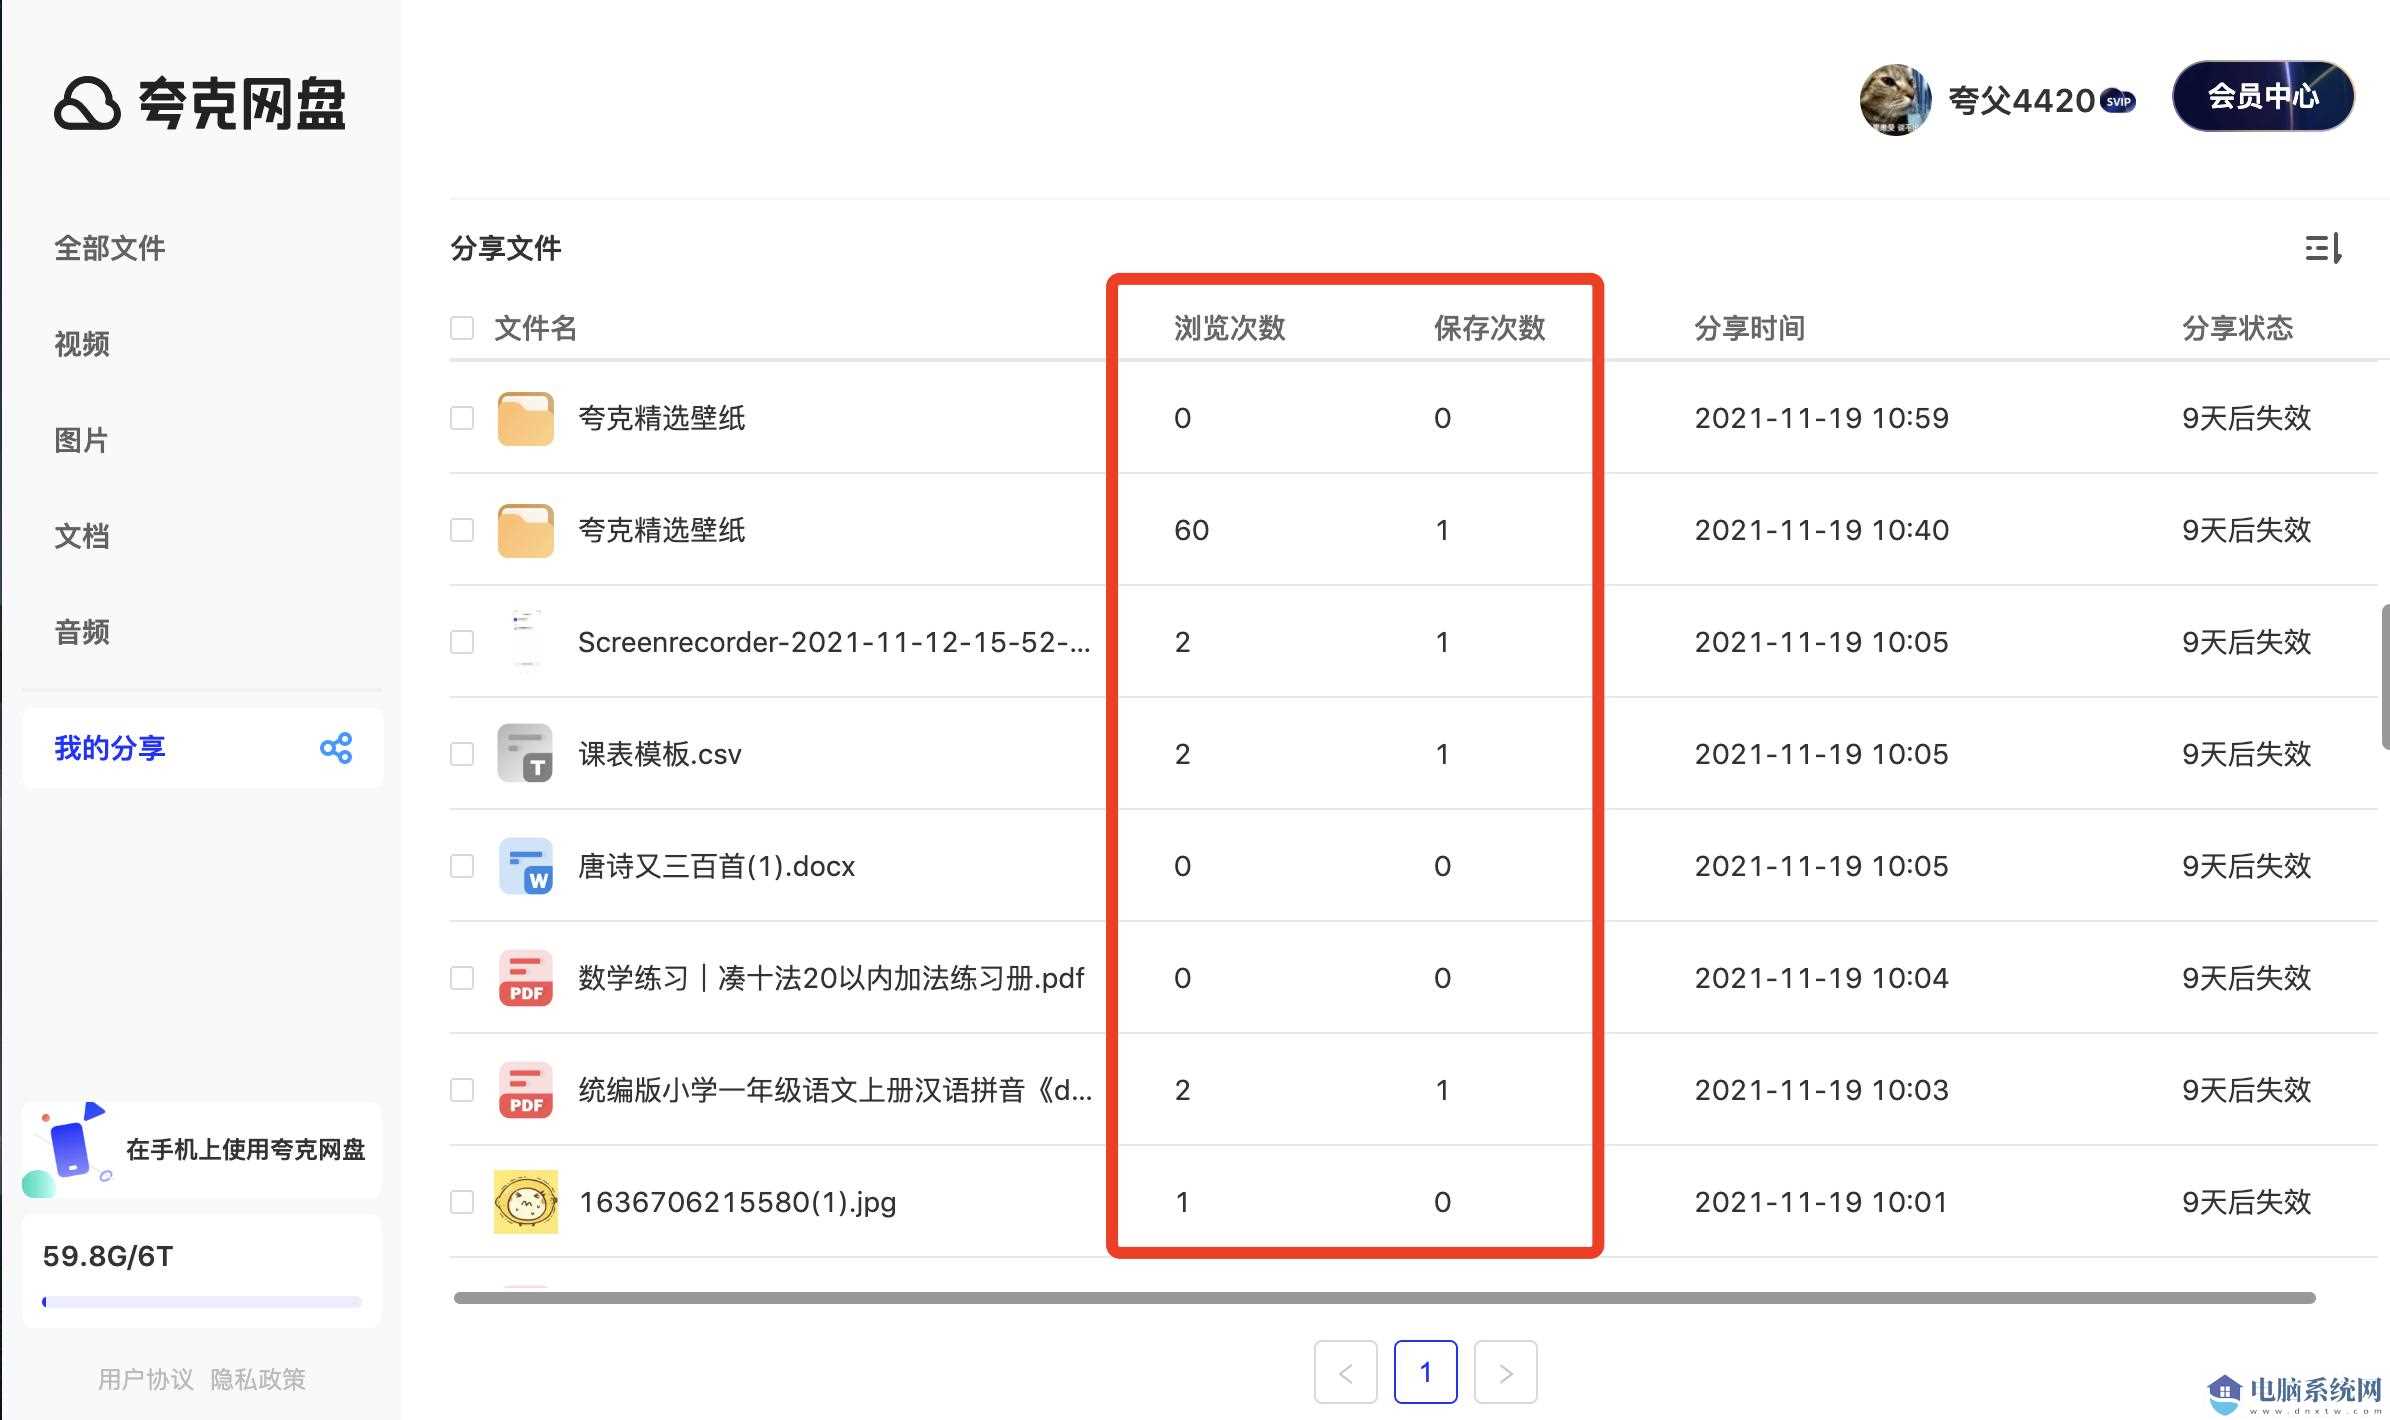Open 图片 category in the sidebar

pos(82,440)
